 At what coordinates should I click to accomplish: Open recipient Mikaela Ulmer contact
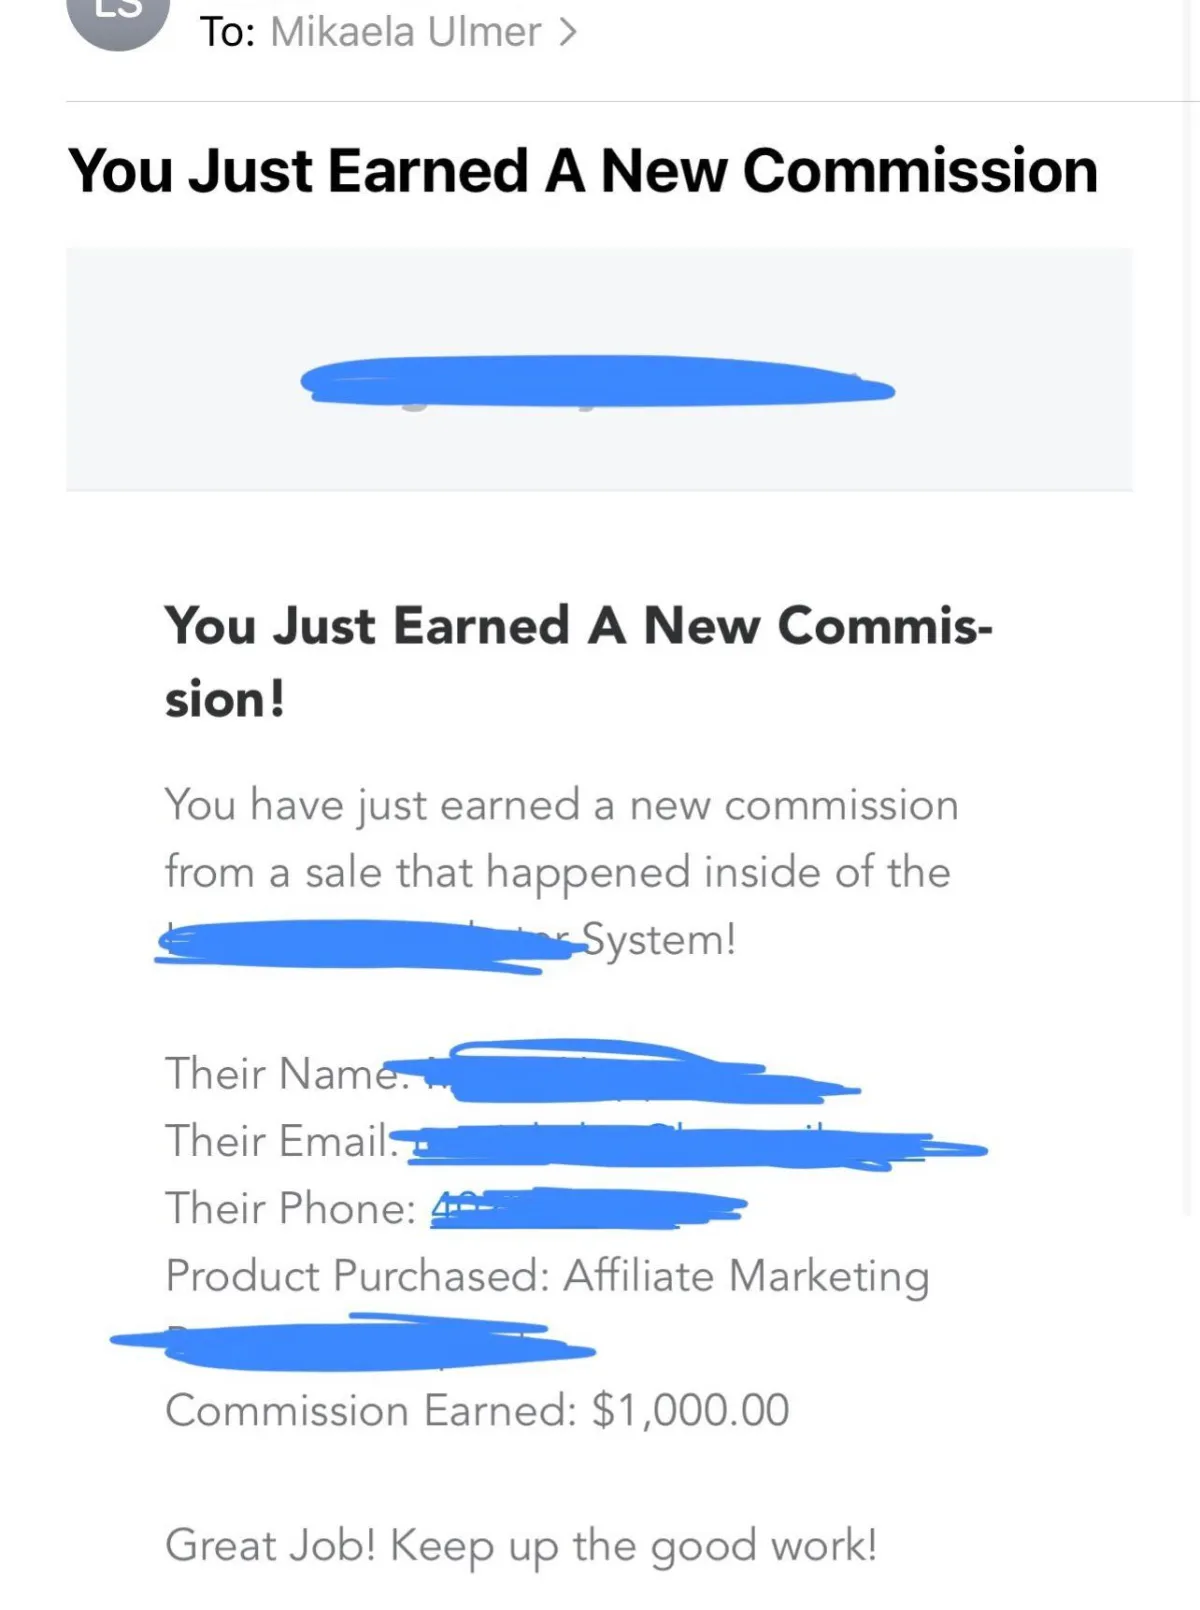pos(405,32)
